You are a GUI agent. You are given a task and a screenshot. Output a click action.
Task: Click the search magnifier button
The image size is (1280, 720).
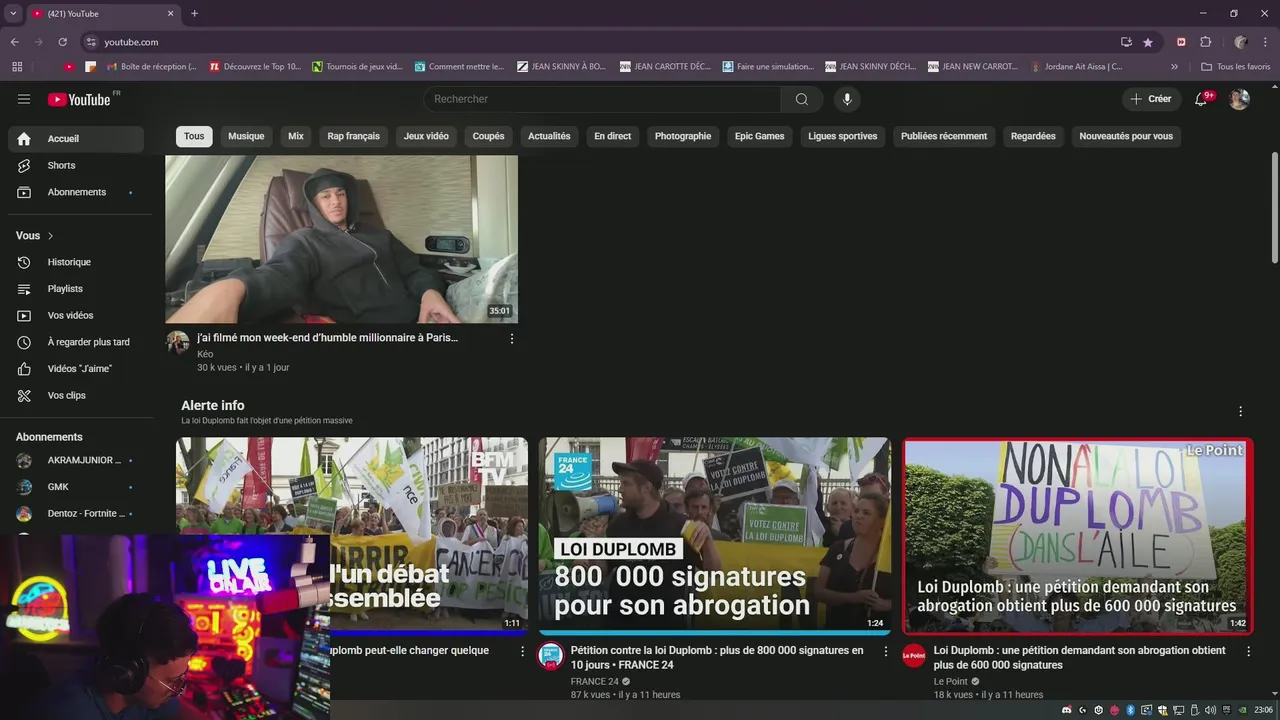(x=802, y=99)
